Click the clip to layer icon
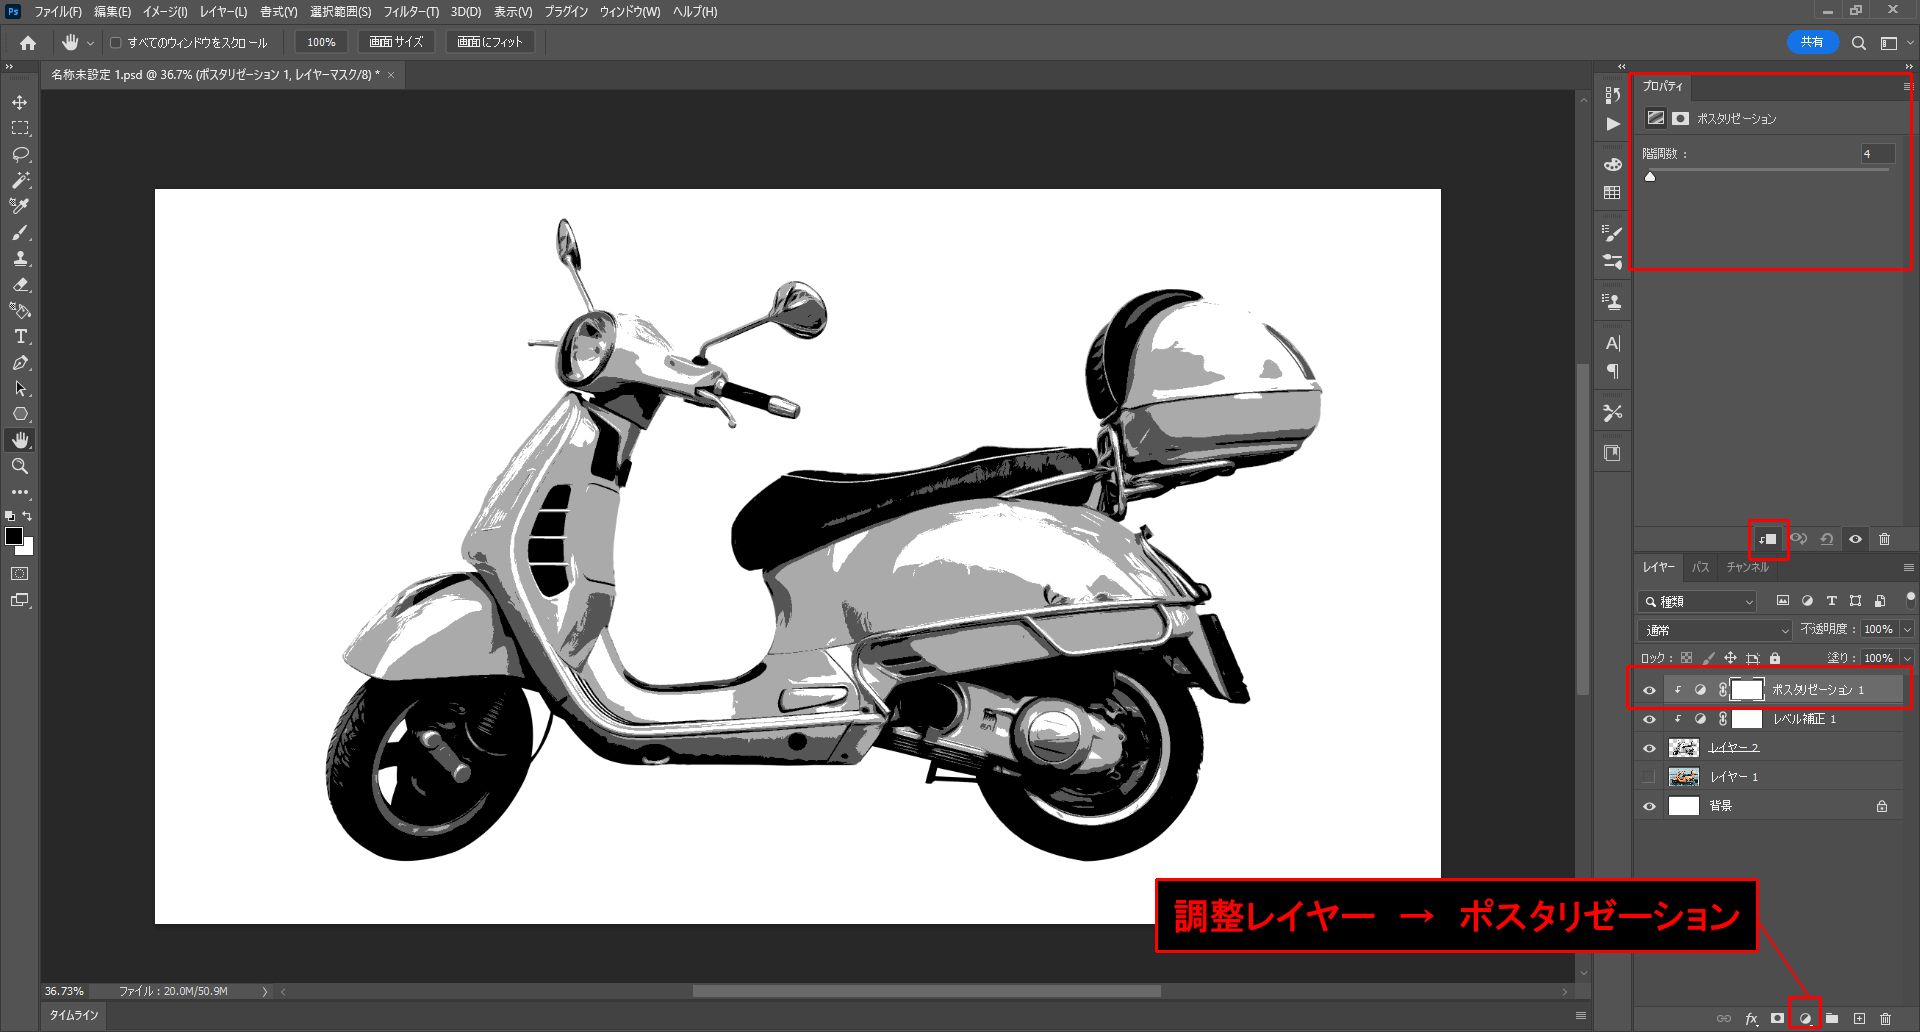Viewport: 1920px width, 1032px height. pyautogui.click(x=1768, y=539)
